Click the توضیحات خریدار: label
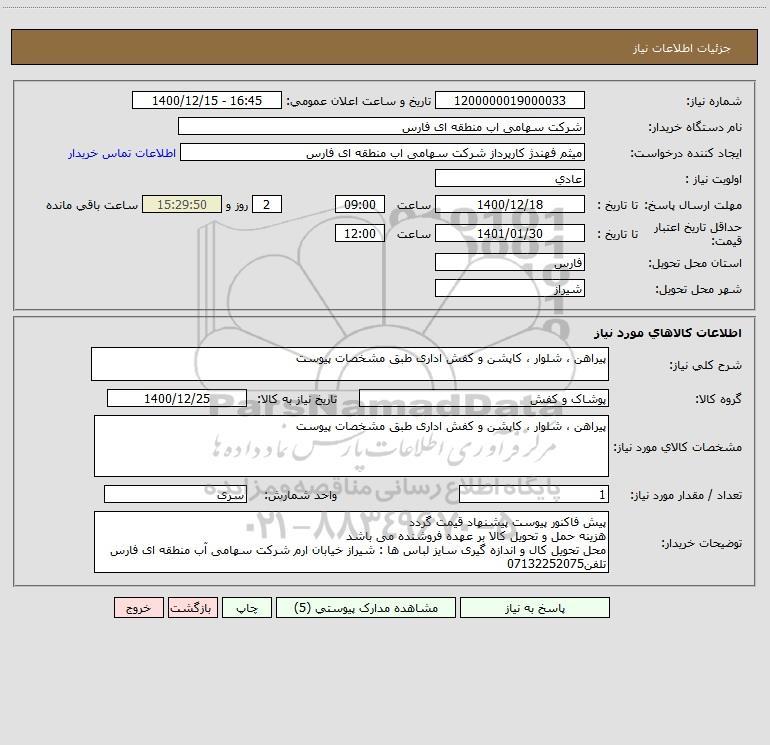Viewport: 770px width, 745px height. click(701, 543)
